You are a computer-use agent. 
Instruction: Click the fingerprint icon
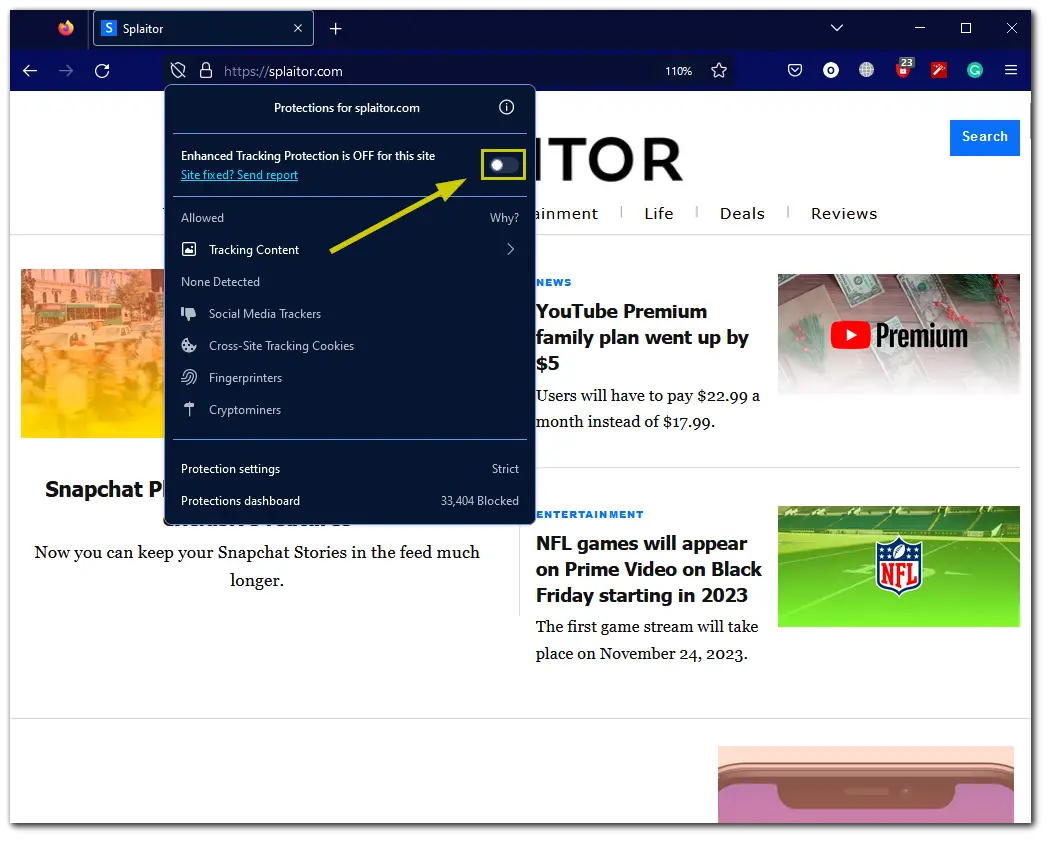(189, 378)
